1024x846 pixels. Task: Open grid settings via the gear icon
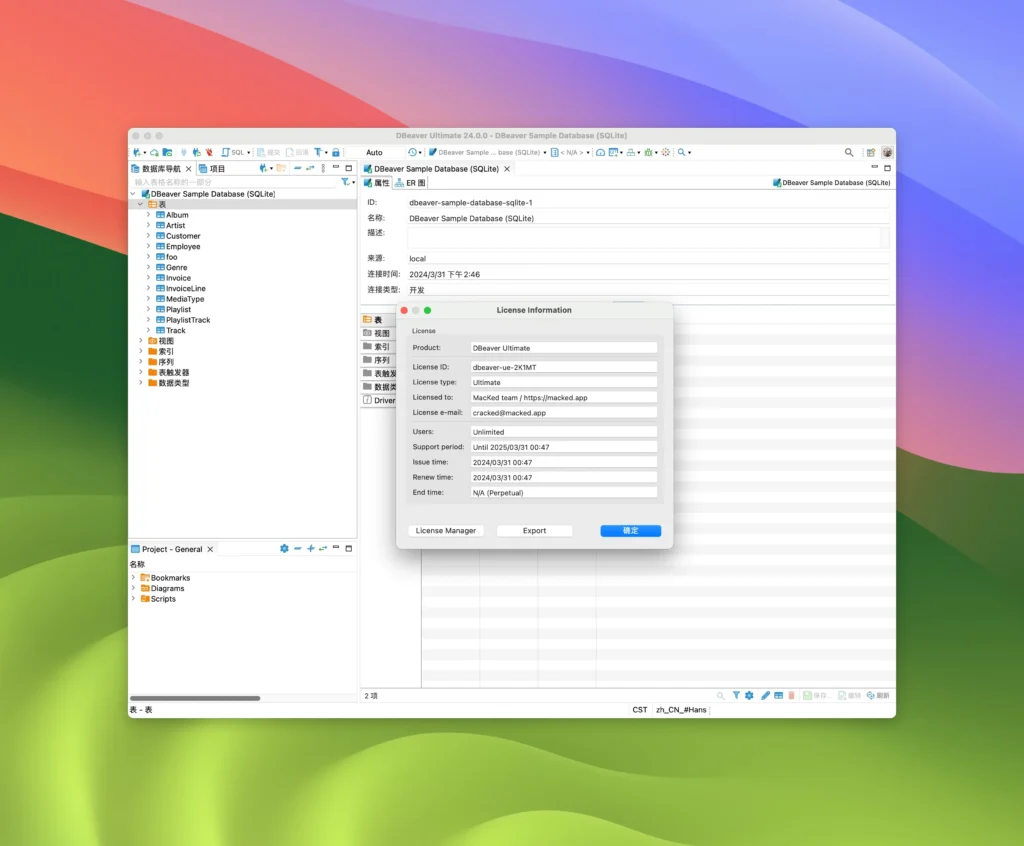tap(749, 695)
